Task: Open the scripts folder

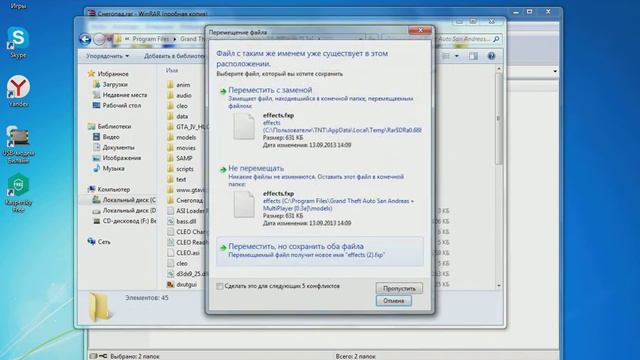Action: (180, 169)
